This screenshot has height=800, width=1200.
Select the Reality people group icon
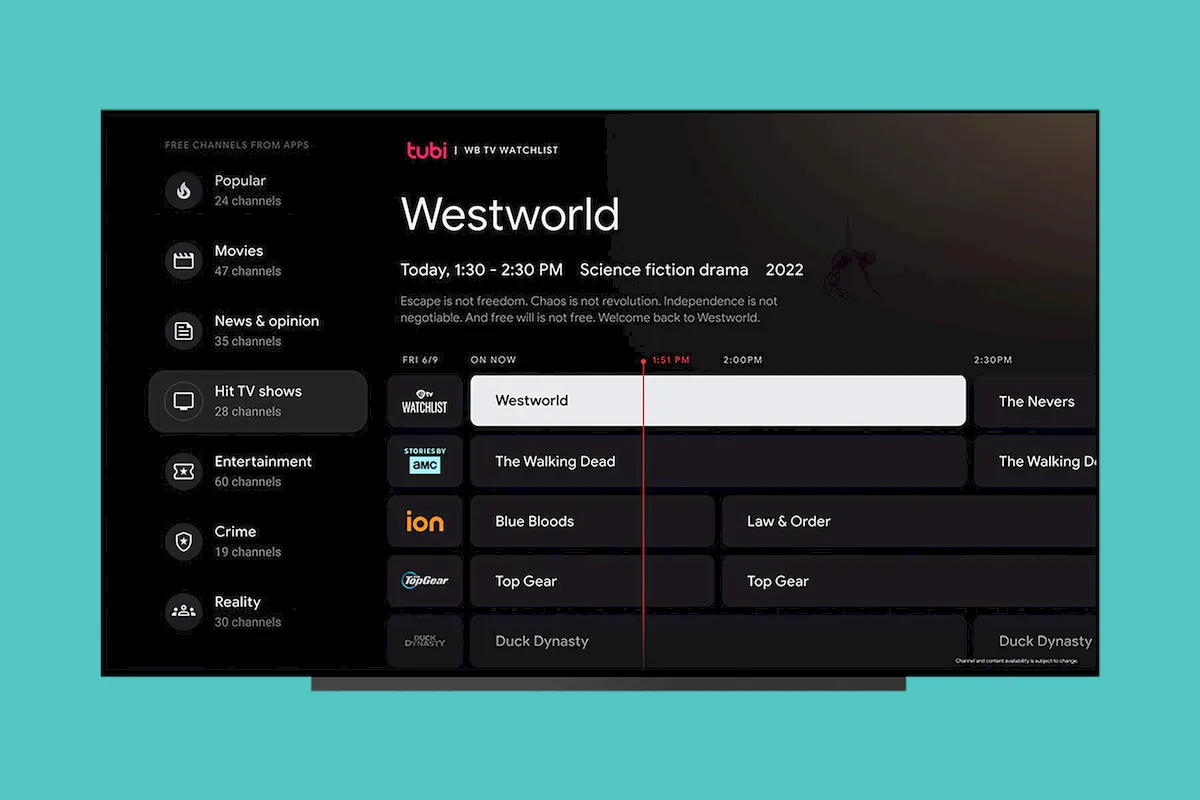coord(184,611)
